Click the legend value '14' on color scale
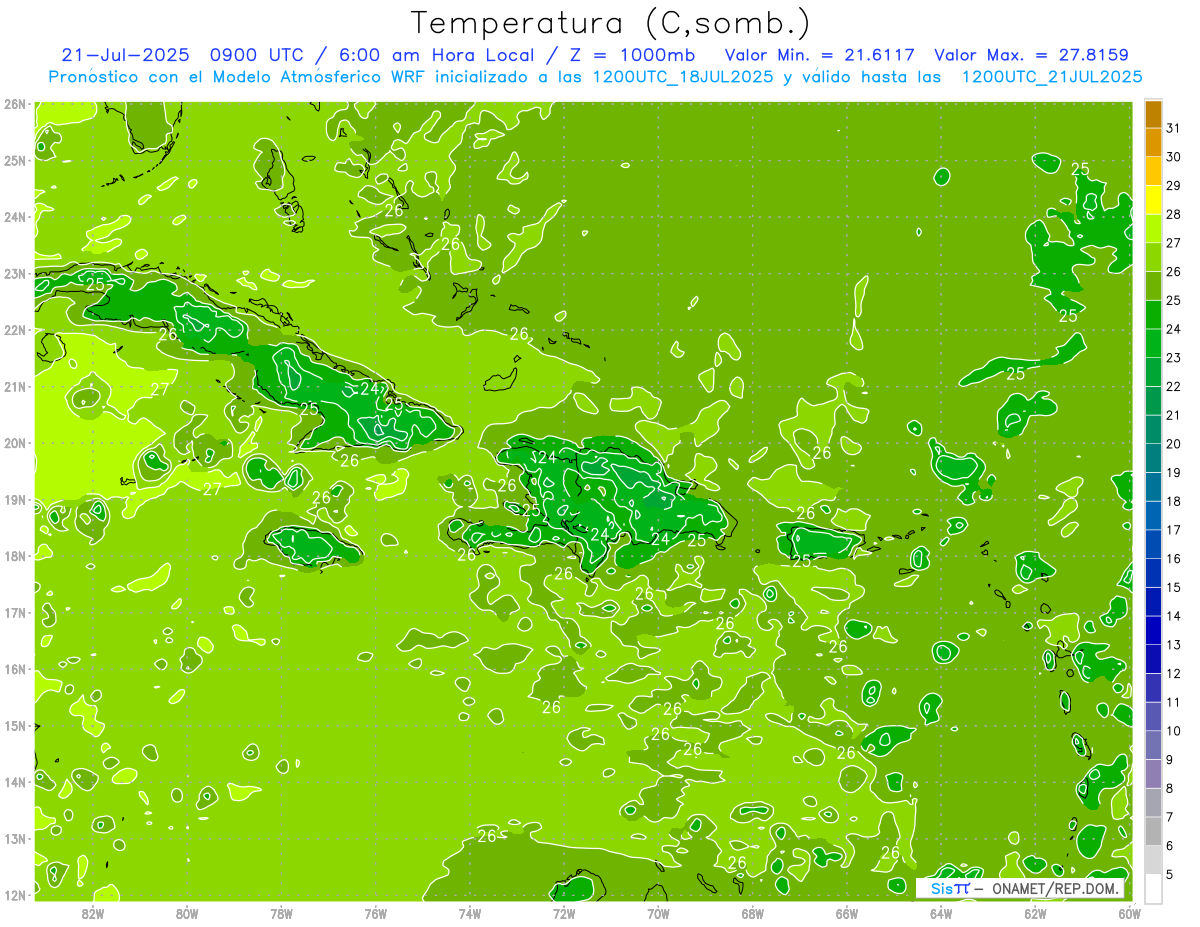Viewport: 1200px width, 927px height. 1173,616
